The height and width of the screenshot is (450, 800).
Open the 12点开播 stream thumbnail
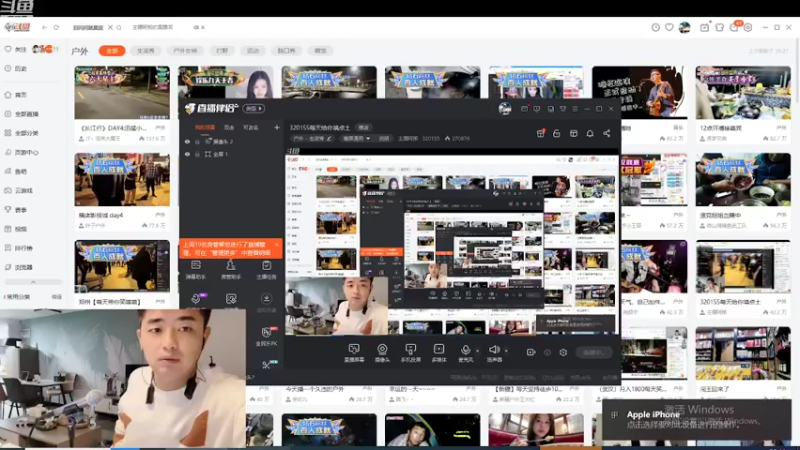pyautogui.click(x=743, y=92)
